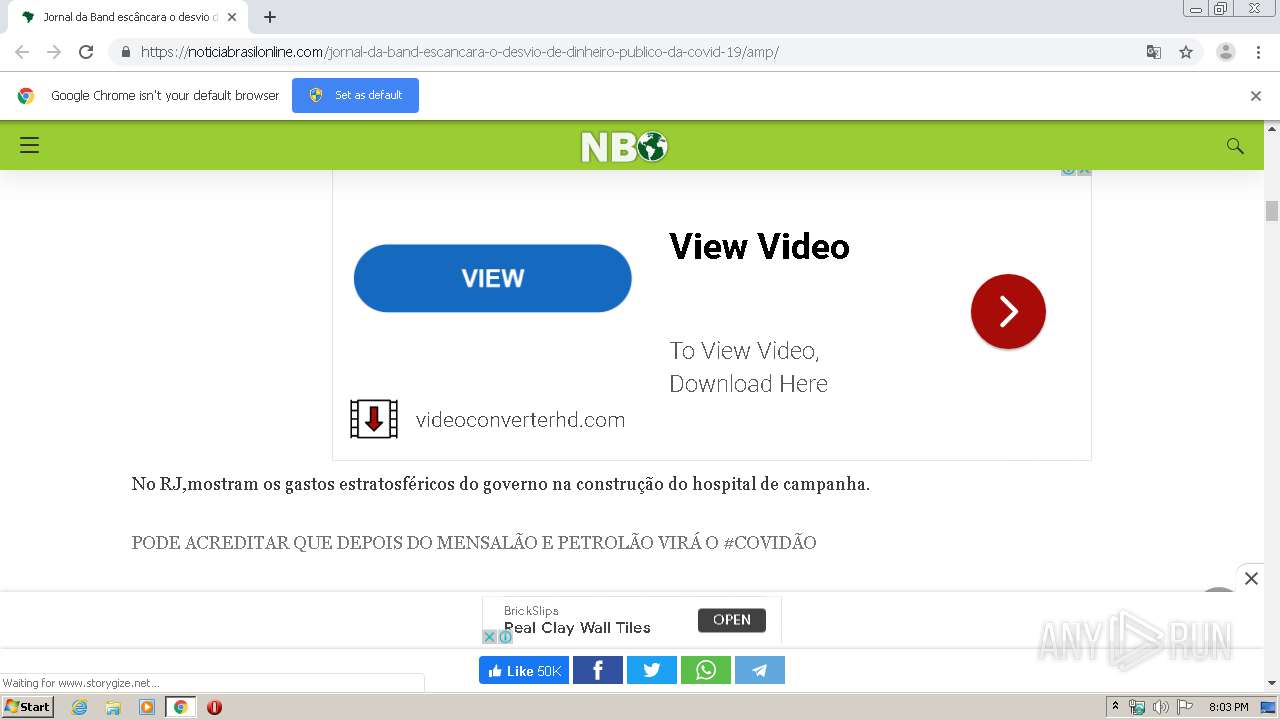Open videoconverterhd.com ad link
This screenshot has height=720, width=1280.
coord(520,420)
